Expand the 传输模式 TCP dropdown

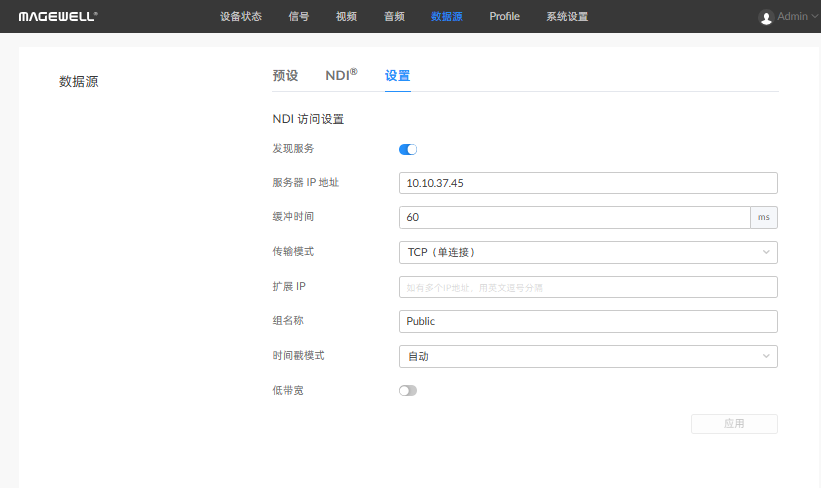tap(587, 252)
